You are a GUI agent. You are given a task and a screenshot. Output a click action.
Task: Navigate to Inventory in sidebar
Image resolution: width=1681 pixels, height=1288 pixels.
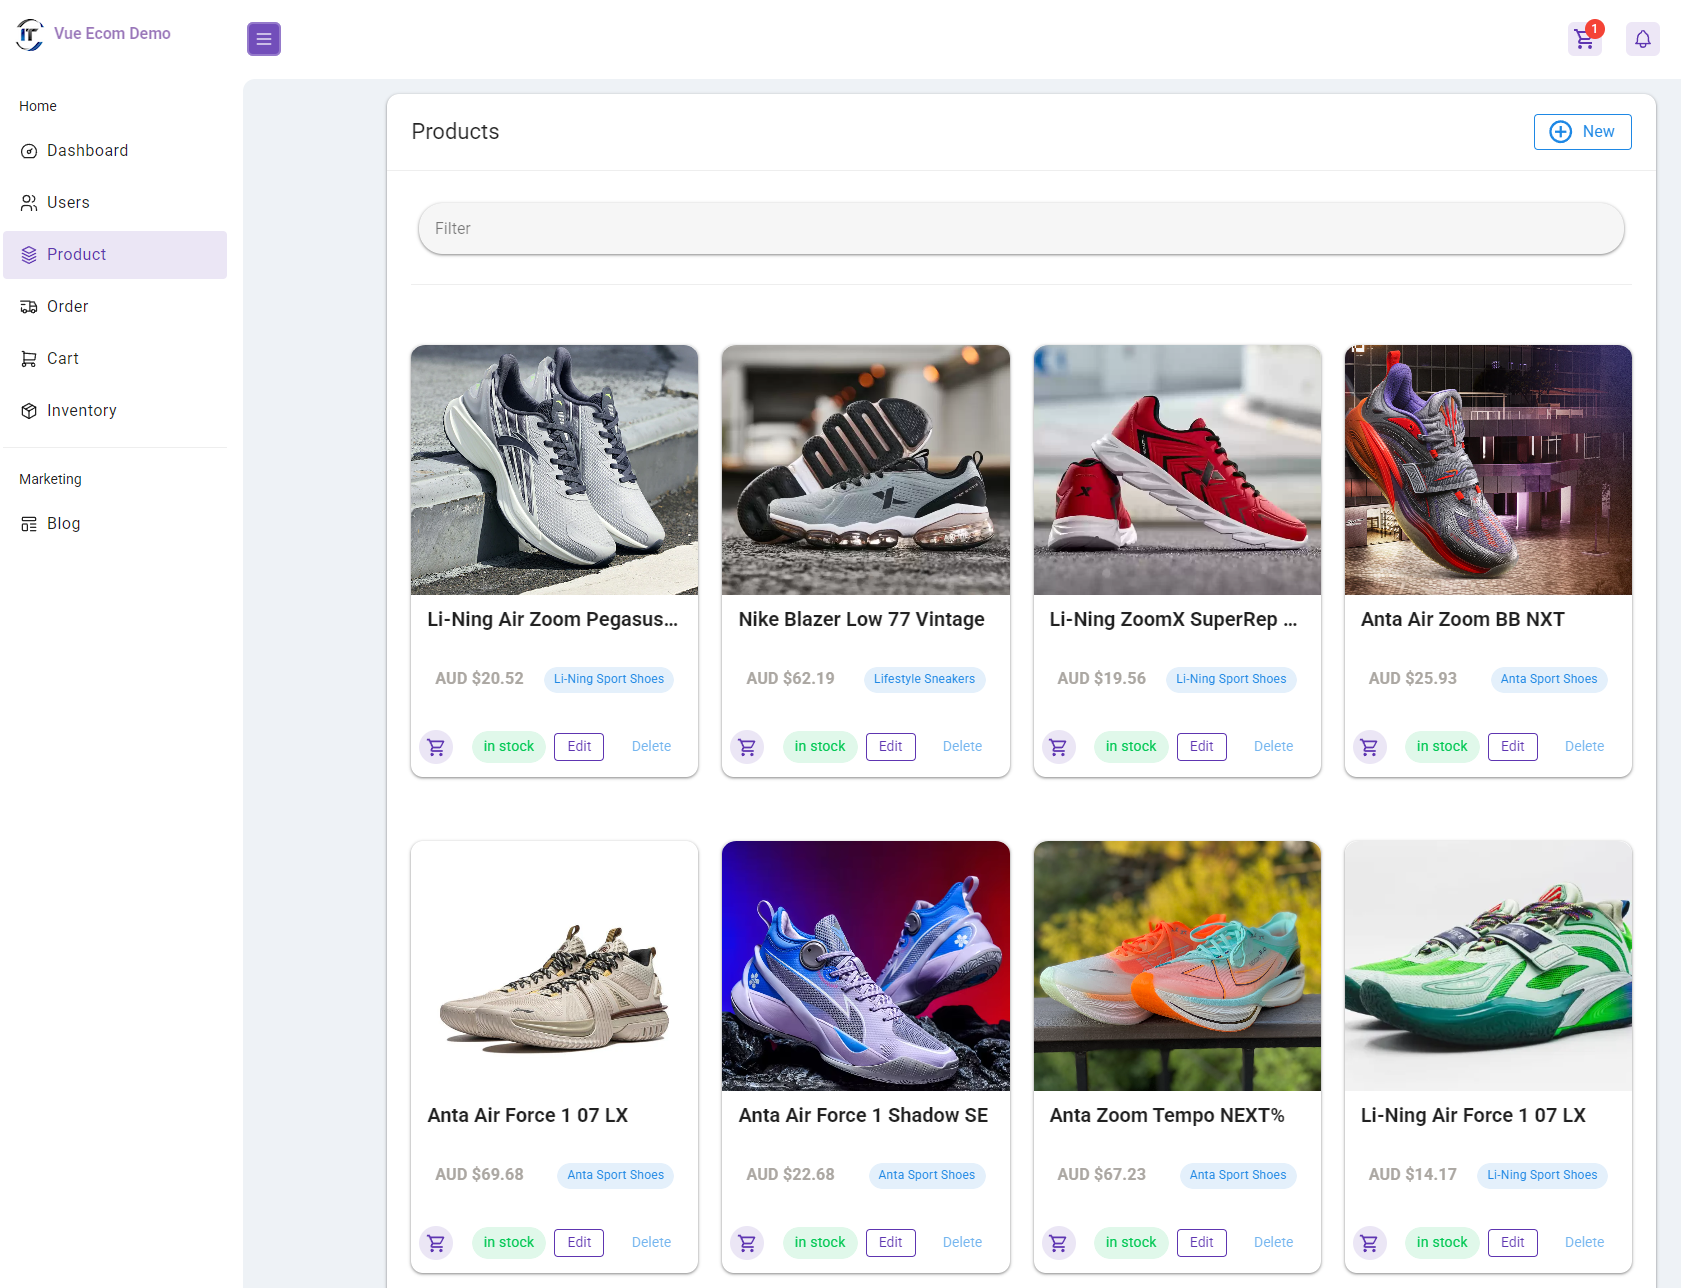115,411
